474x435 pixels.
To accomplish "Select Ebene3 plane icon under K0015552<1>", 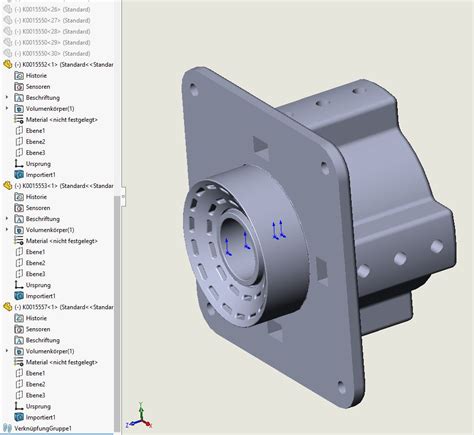I will coord(19,152).
